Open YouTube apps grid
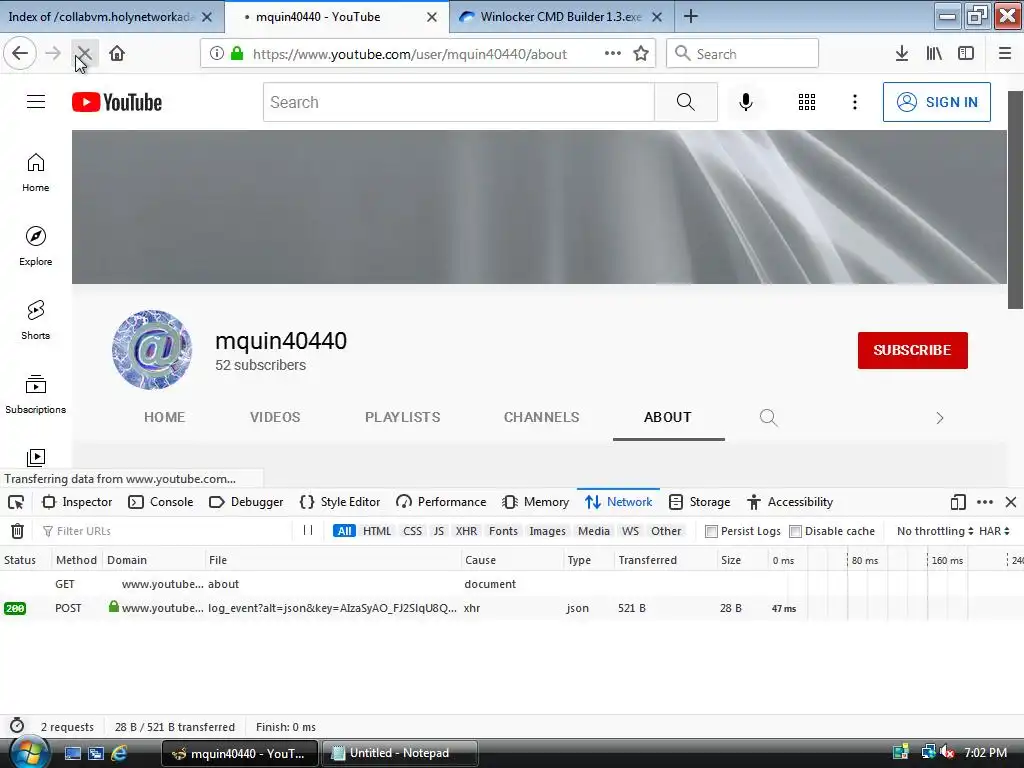Image resolution: width=1024 pixels, height=768 pixels. tap(807, 102)
